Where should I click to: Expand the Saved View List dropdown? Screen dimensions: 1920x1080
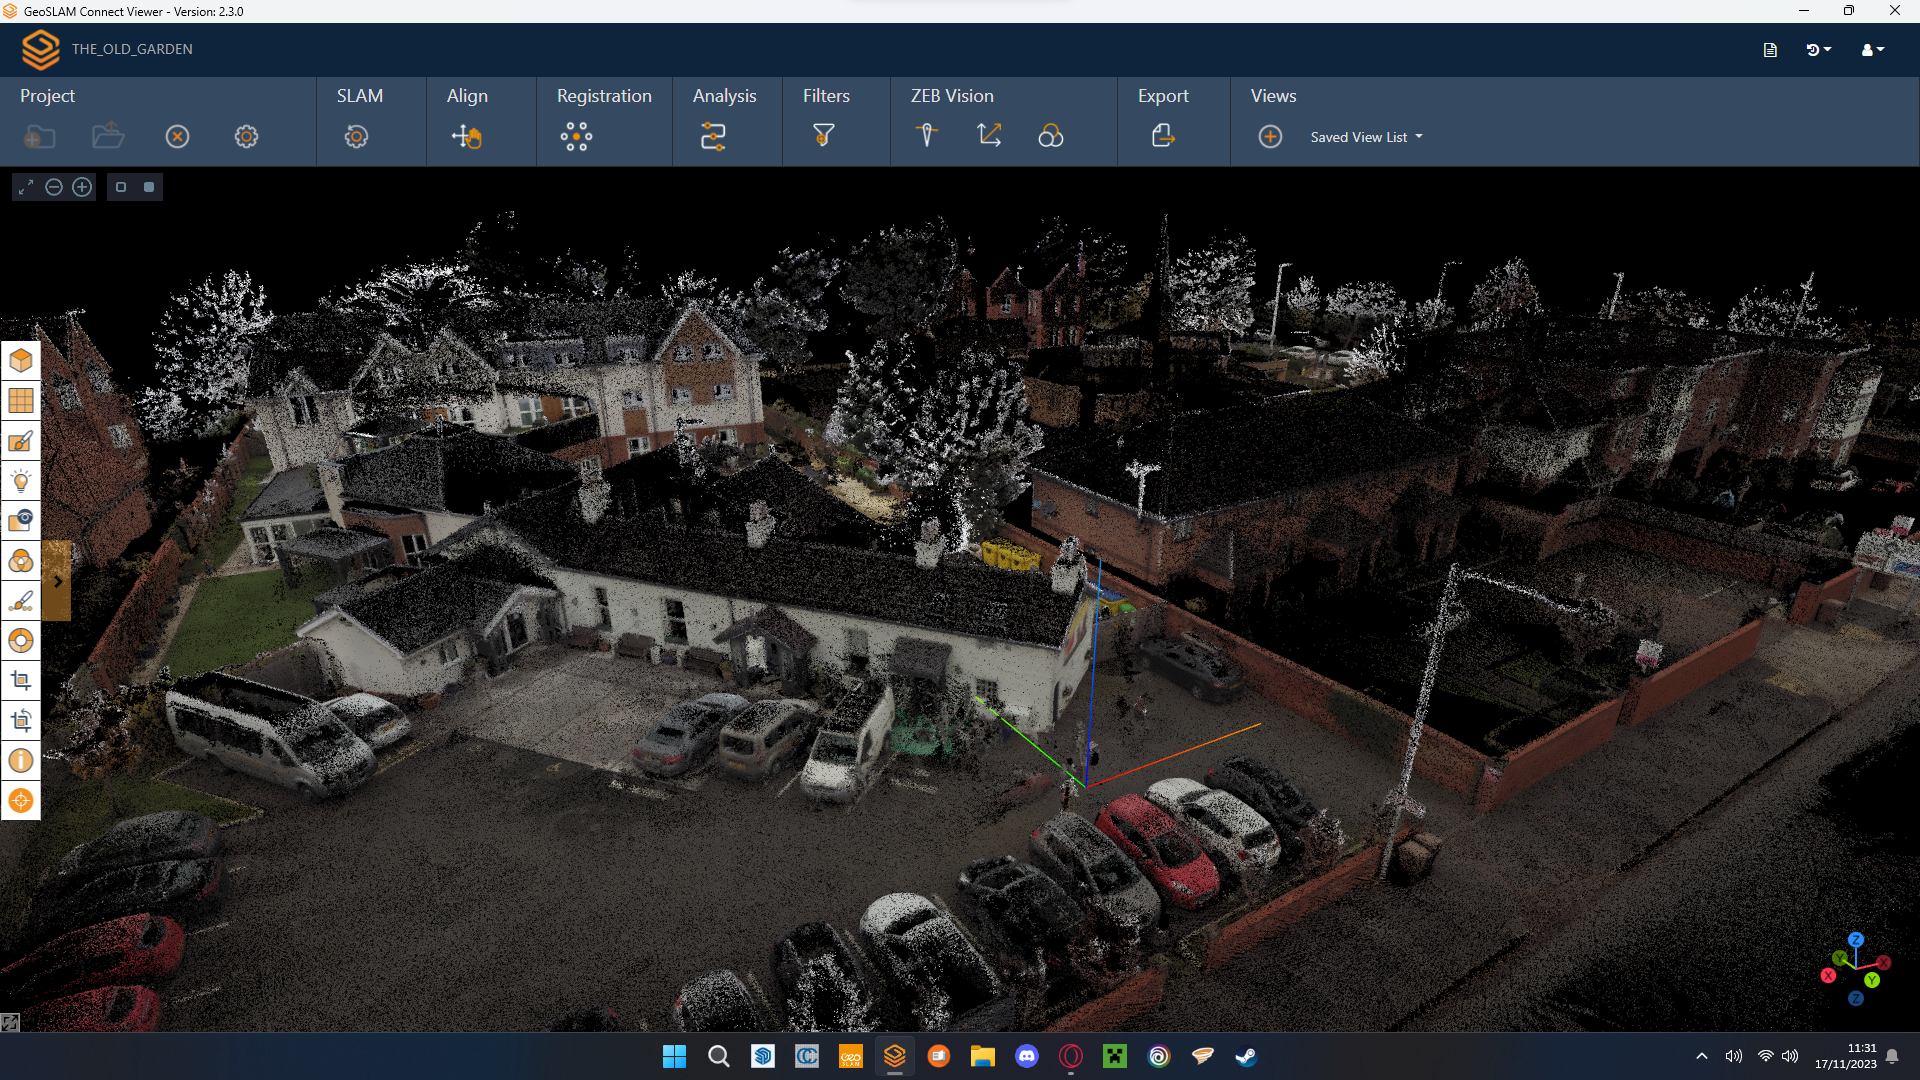(x=1366, y=137)
